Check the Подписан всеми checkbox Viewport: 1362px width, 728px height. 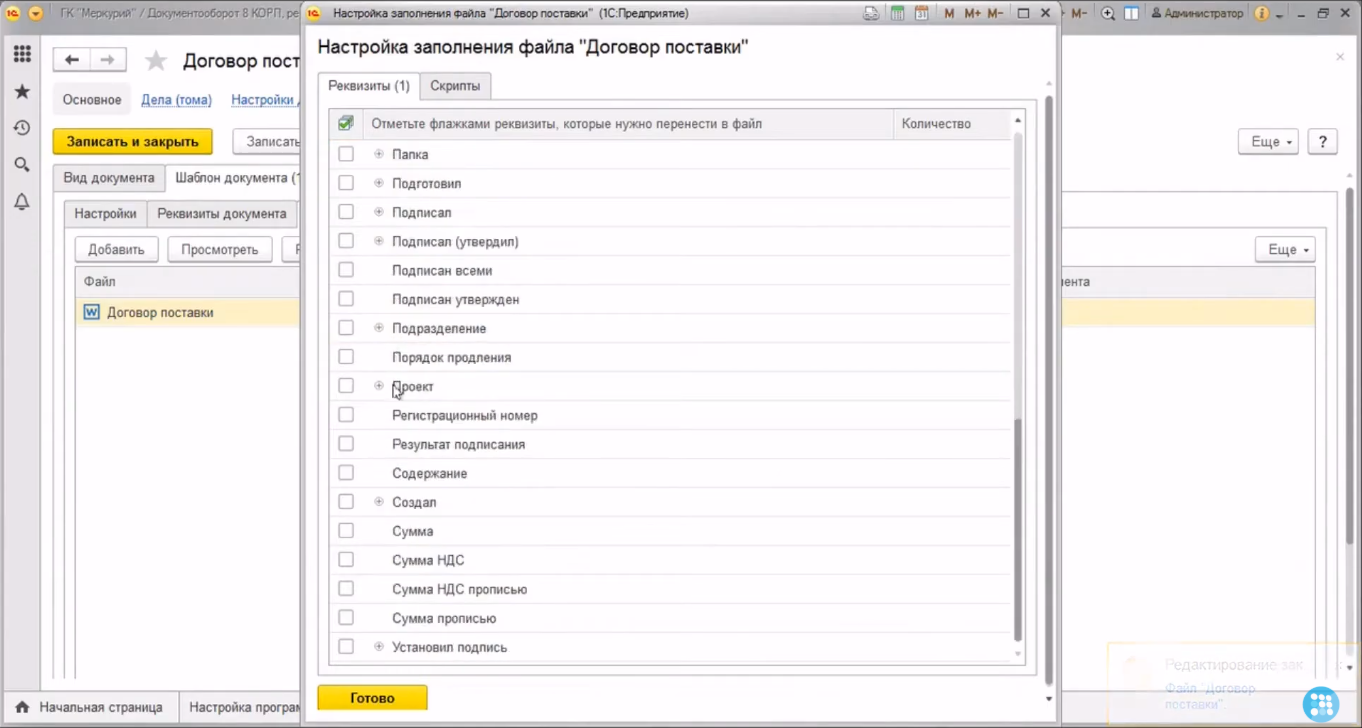coord(346,270)
